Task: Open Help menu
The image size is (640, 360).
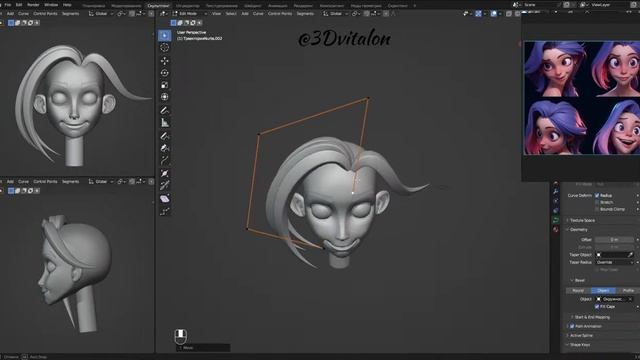Action: click(67, 5)
